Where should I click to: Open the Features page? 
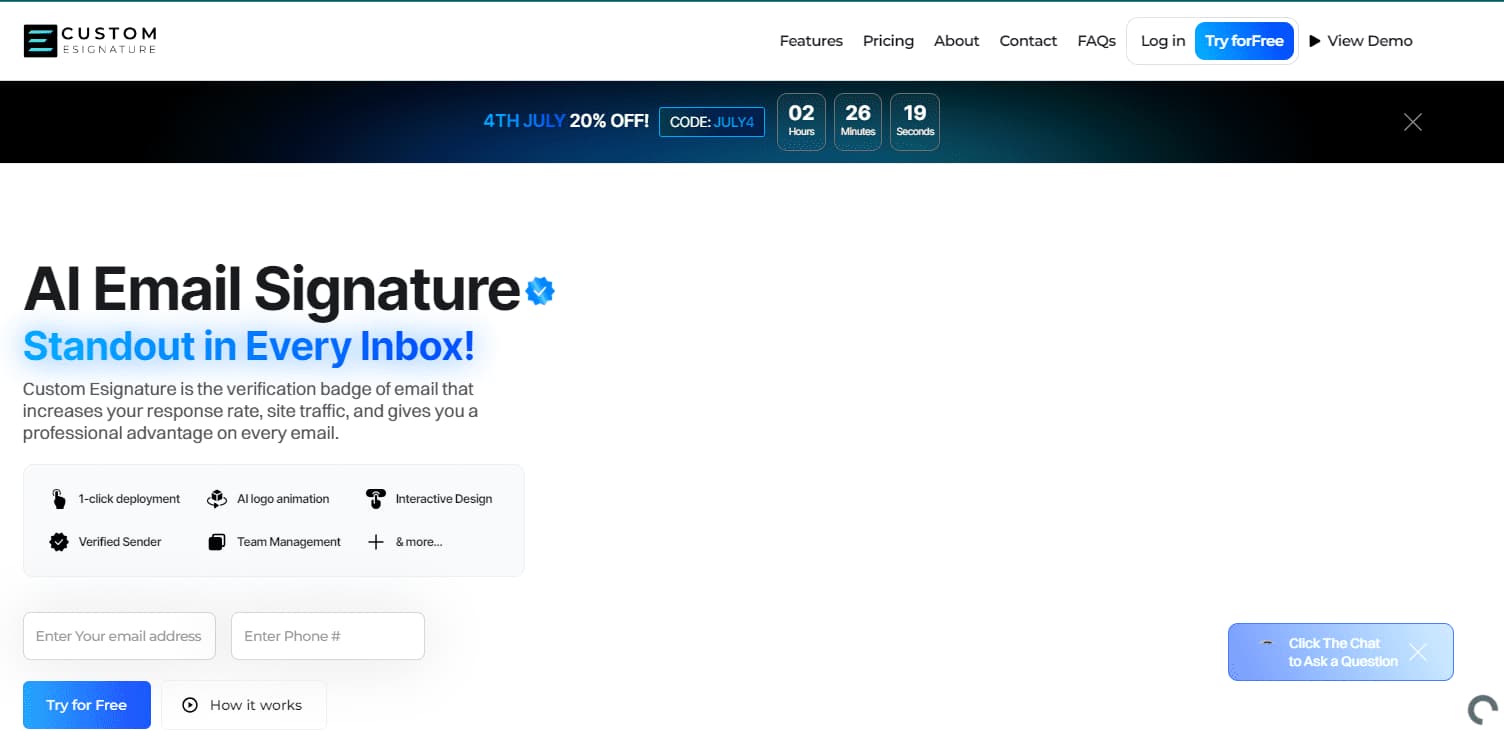[x=811, y=41]
